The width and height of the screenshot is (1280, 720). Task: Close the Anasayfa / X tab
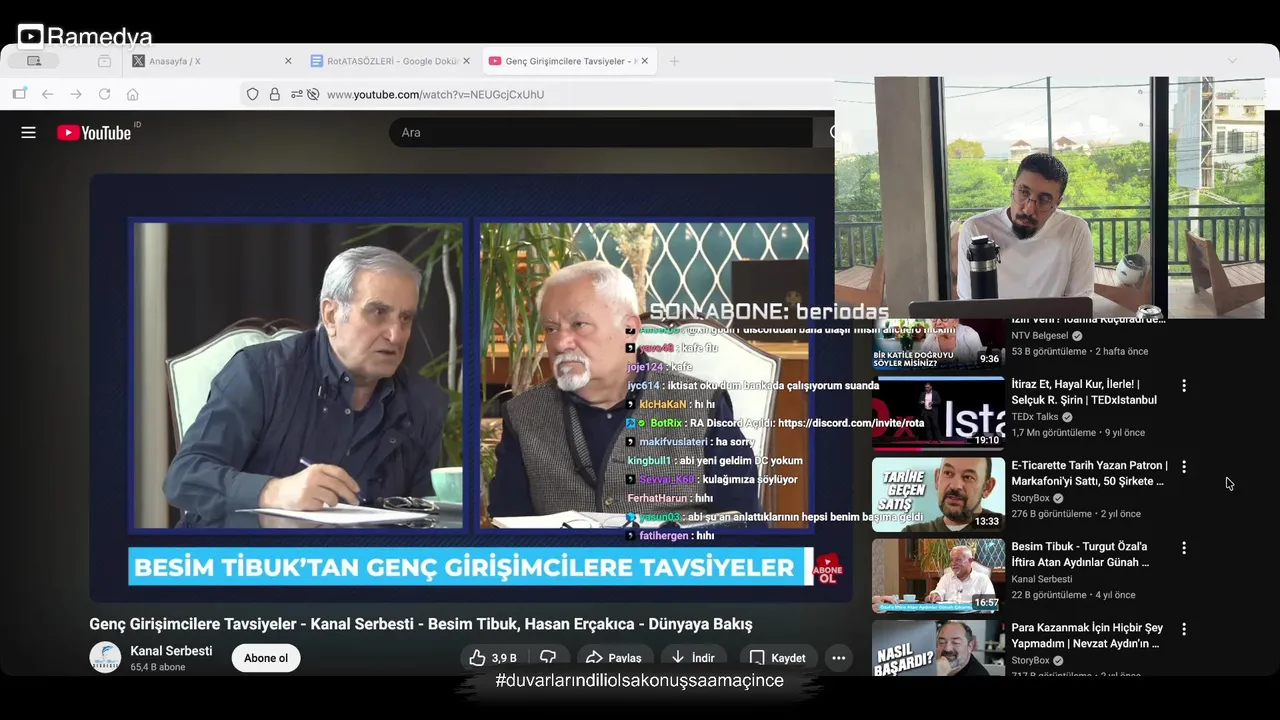[x=288, y=61]
